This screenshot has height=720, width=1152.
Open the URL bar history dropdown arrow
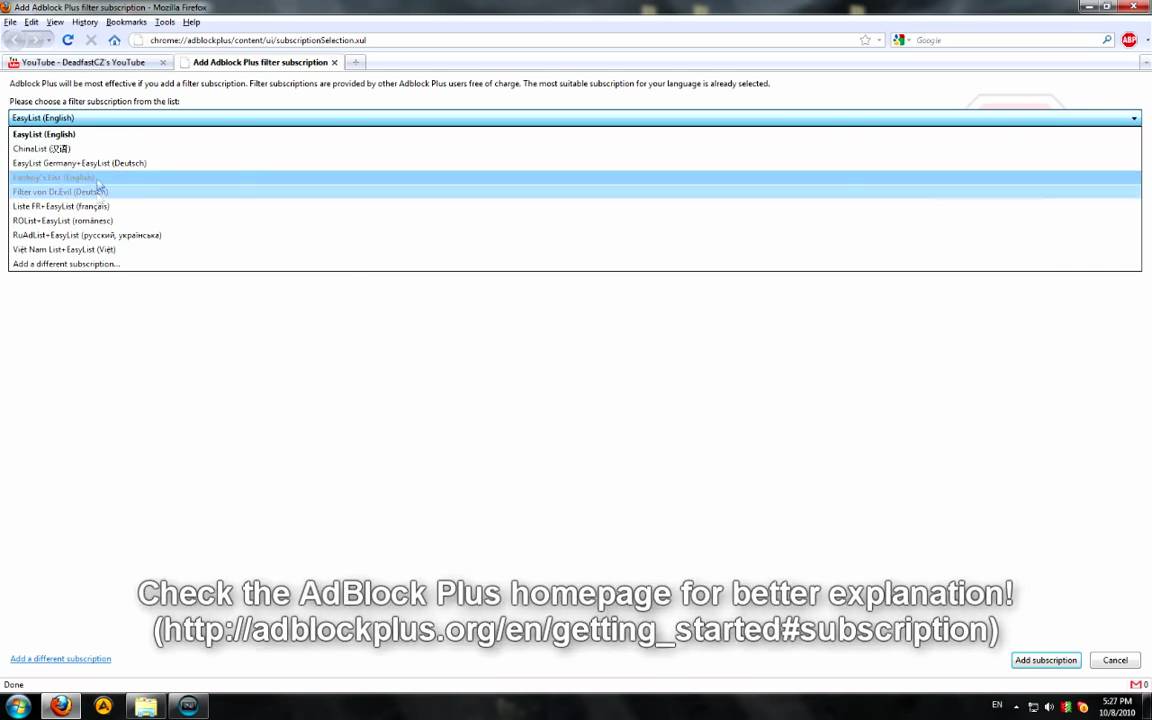879,40
